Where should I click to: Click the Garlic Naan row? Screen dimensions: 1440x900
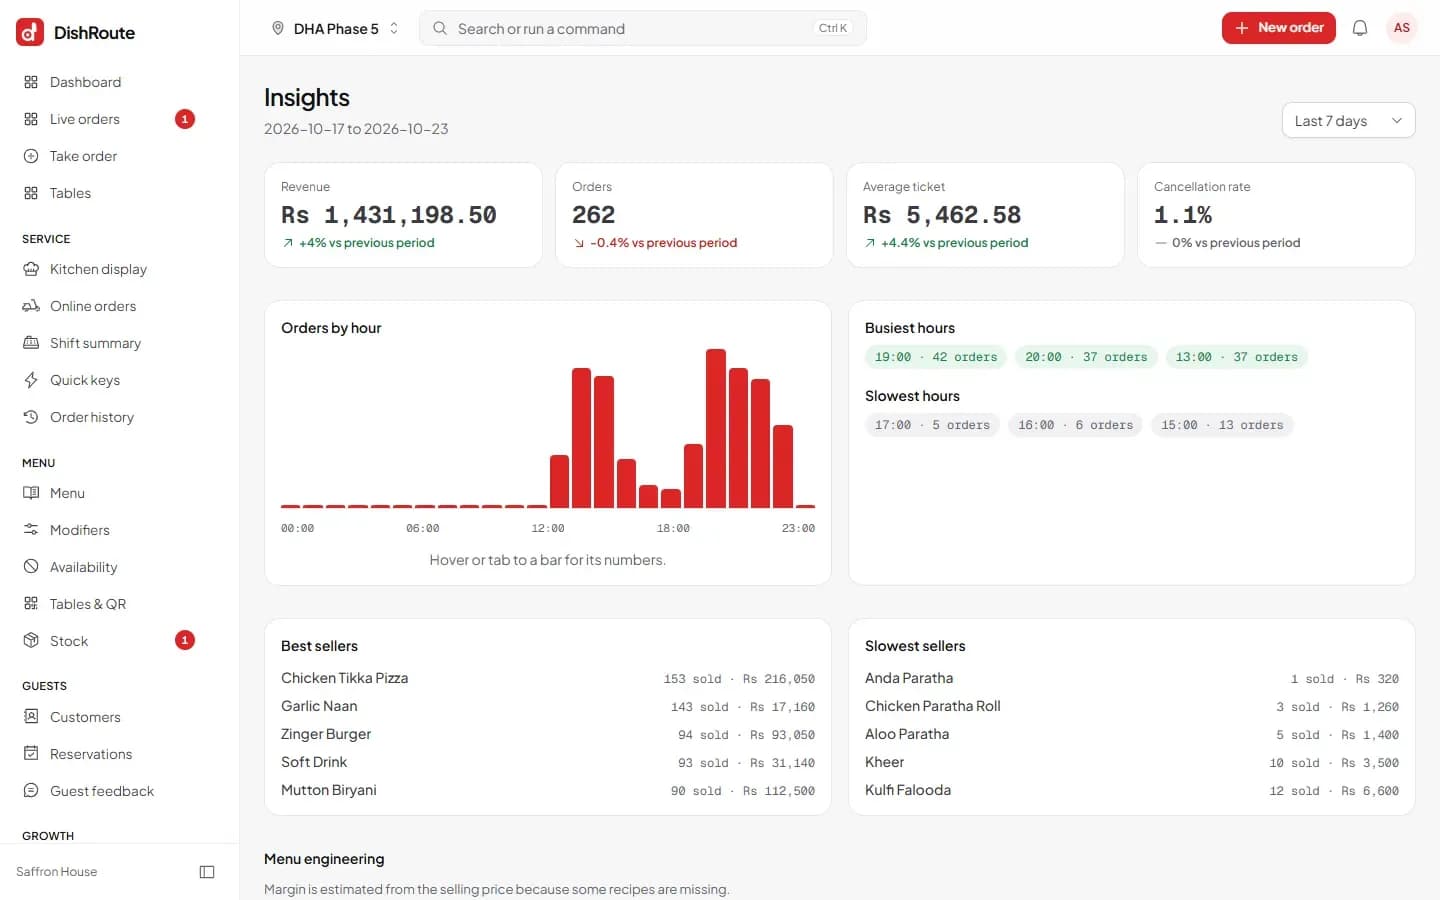pyautogui.click(x=548, y=706)
